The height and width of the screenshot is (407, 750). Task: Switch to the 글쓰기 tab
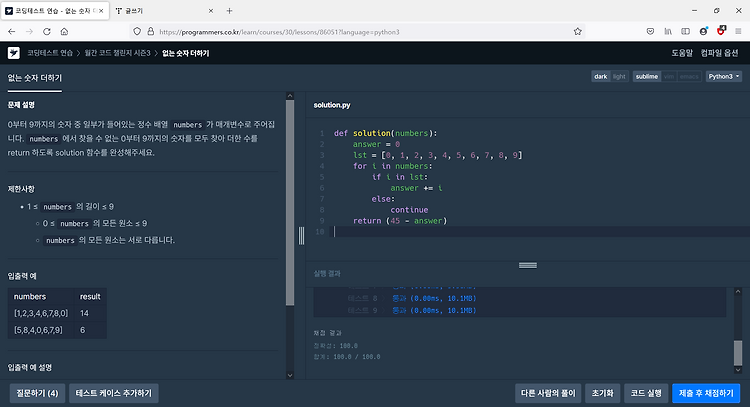[165, 11]
